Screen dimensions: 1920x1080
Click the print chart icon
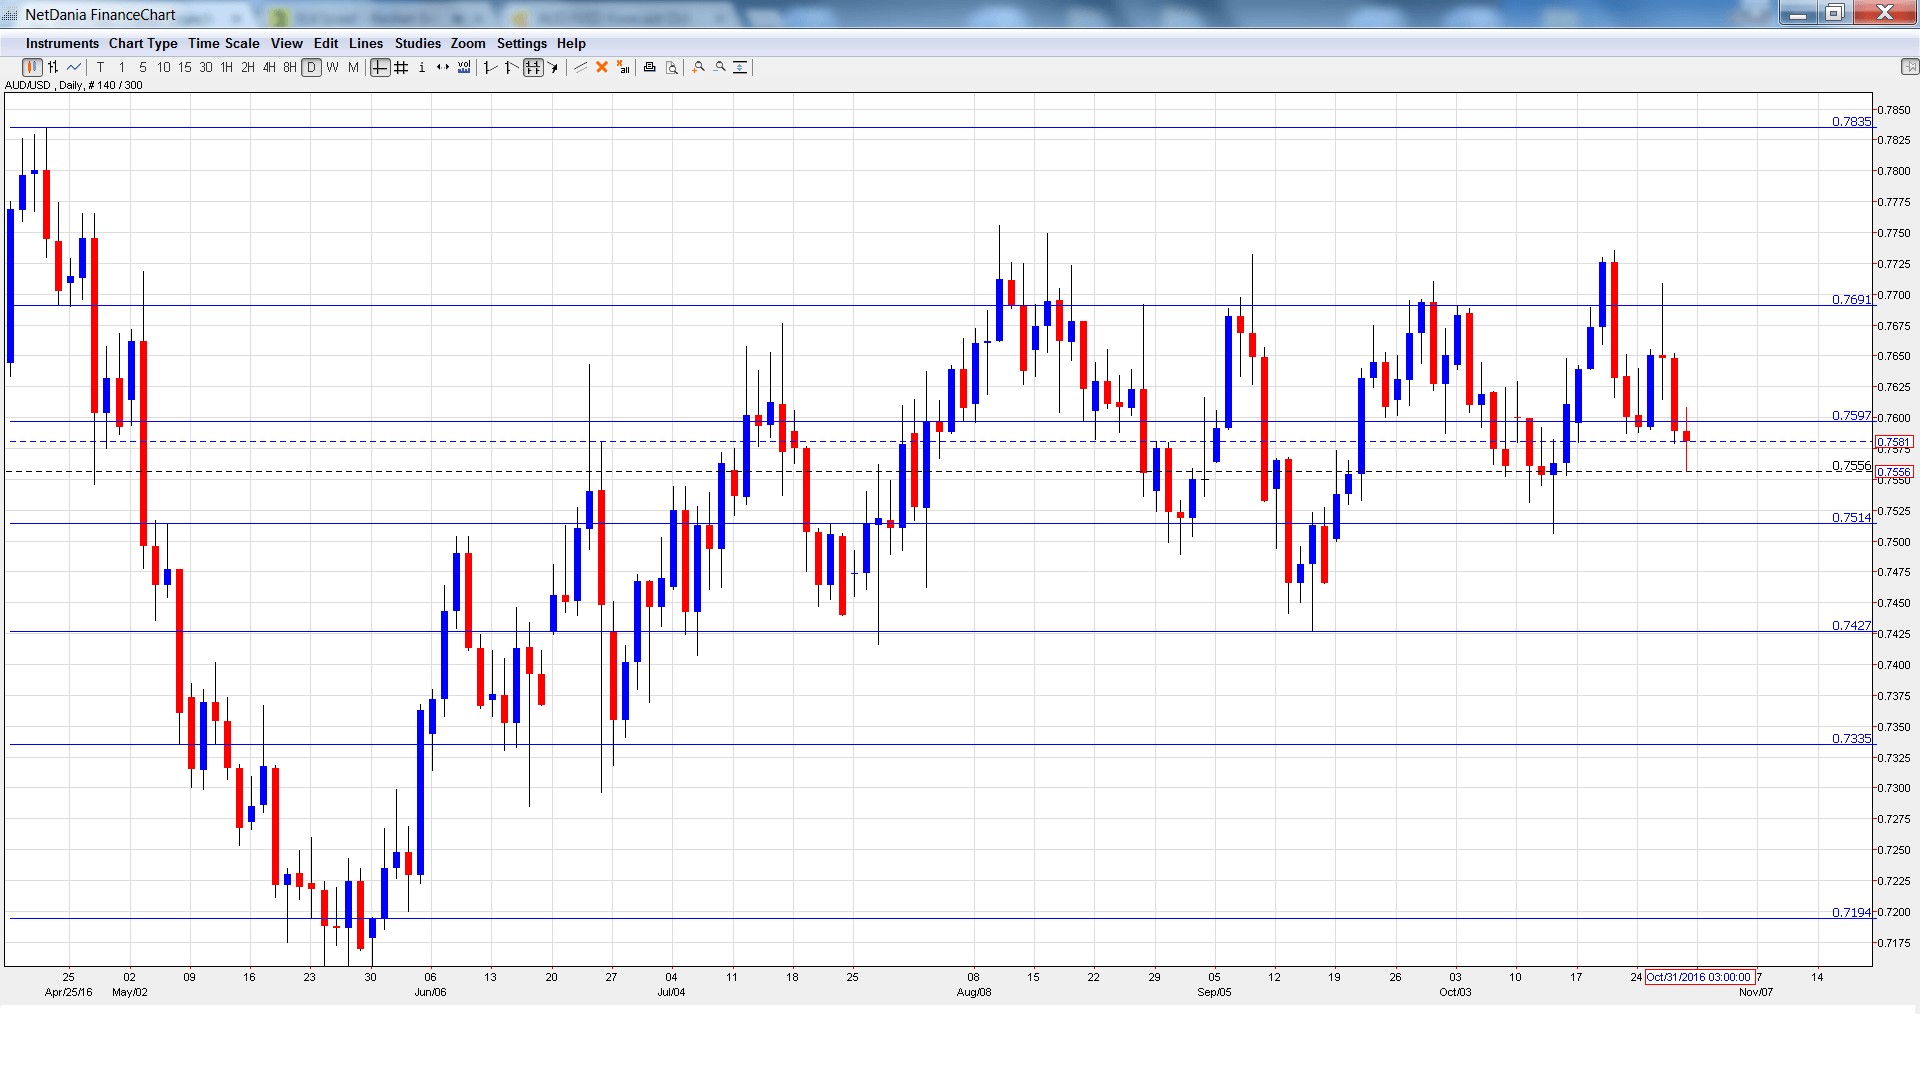pyautogui.click(x=649, y=67)
